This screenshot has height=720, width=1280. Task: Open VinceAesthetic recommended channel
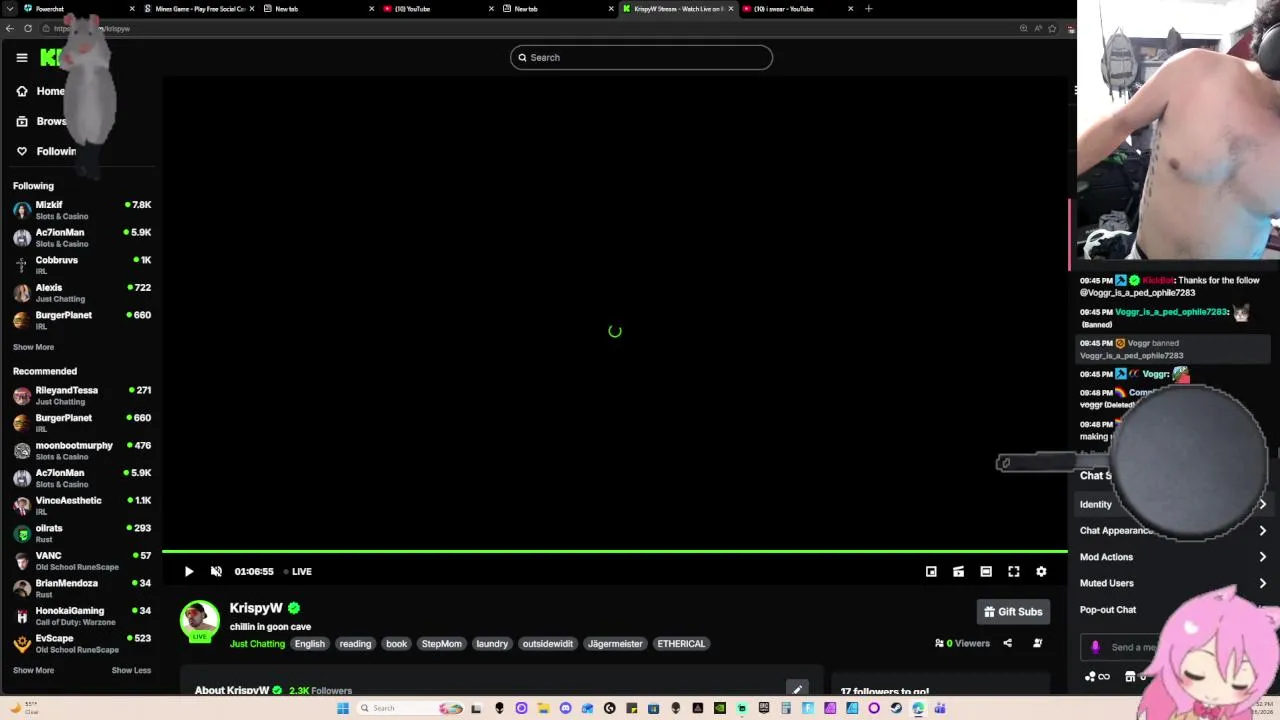pos(82,506)
